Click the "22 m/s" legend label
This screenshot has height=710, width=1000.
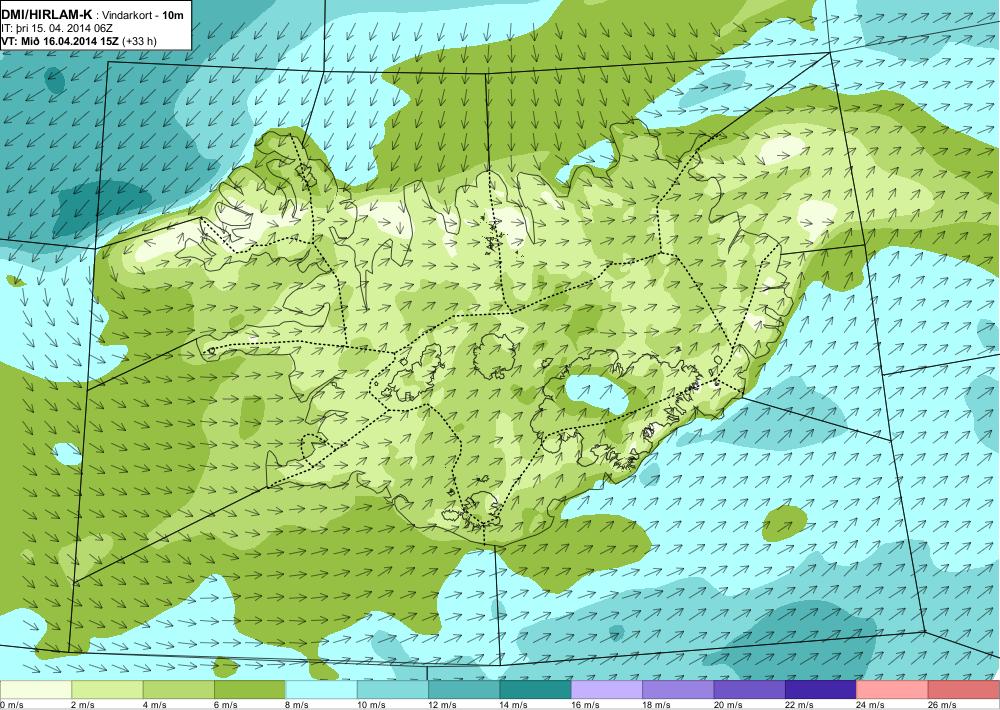[799, 705]
